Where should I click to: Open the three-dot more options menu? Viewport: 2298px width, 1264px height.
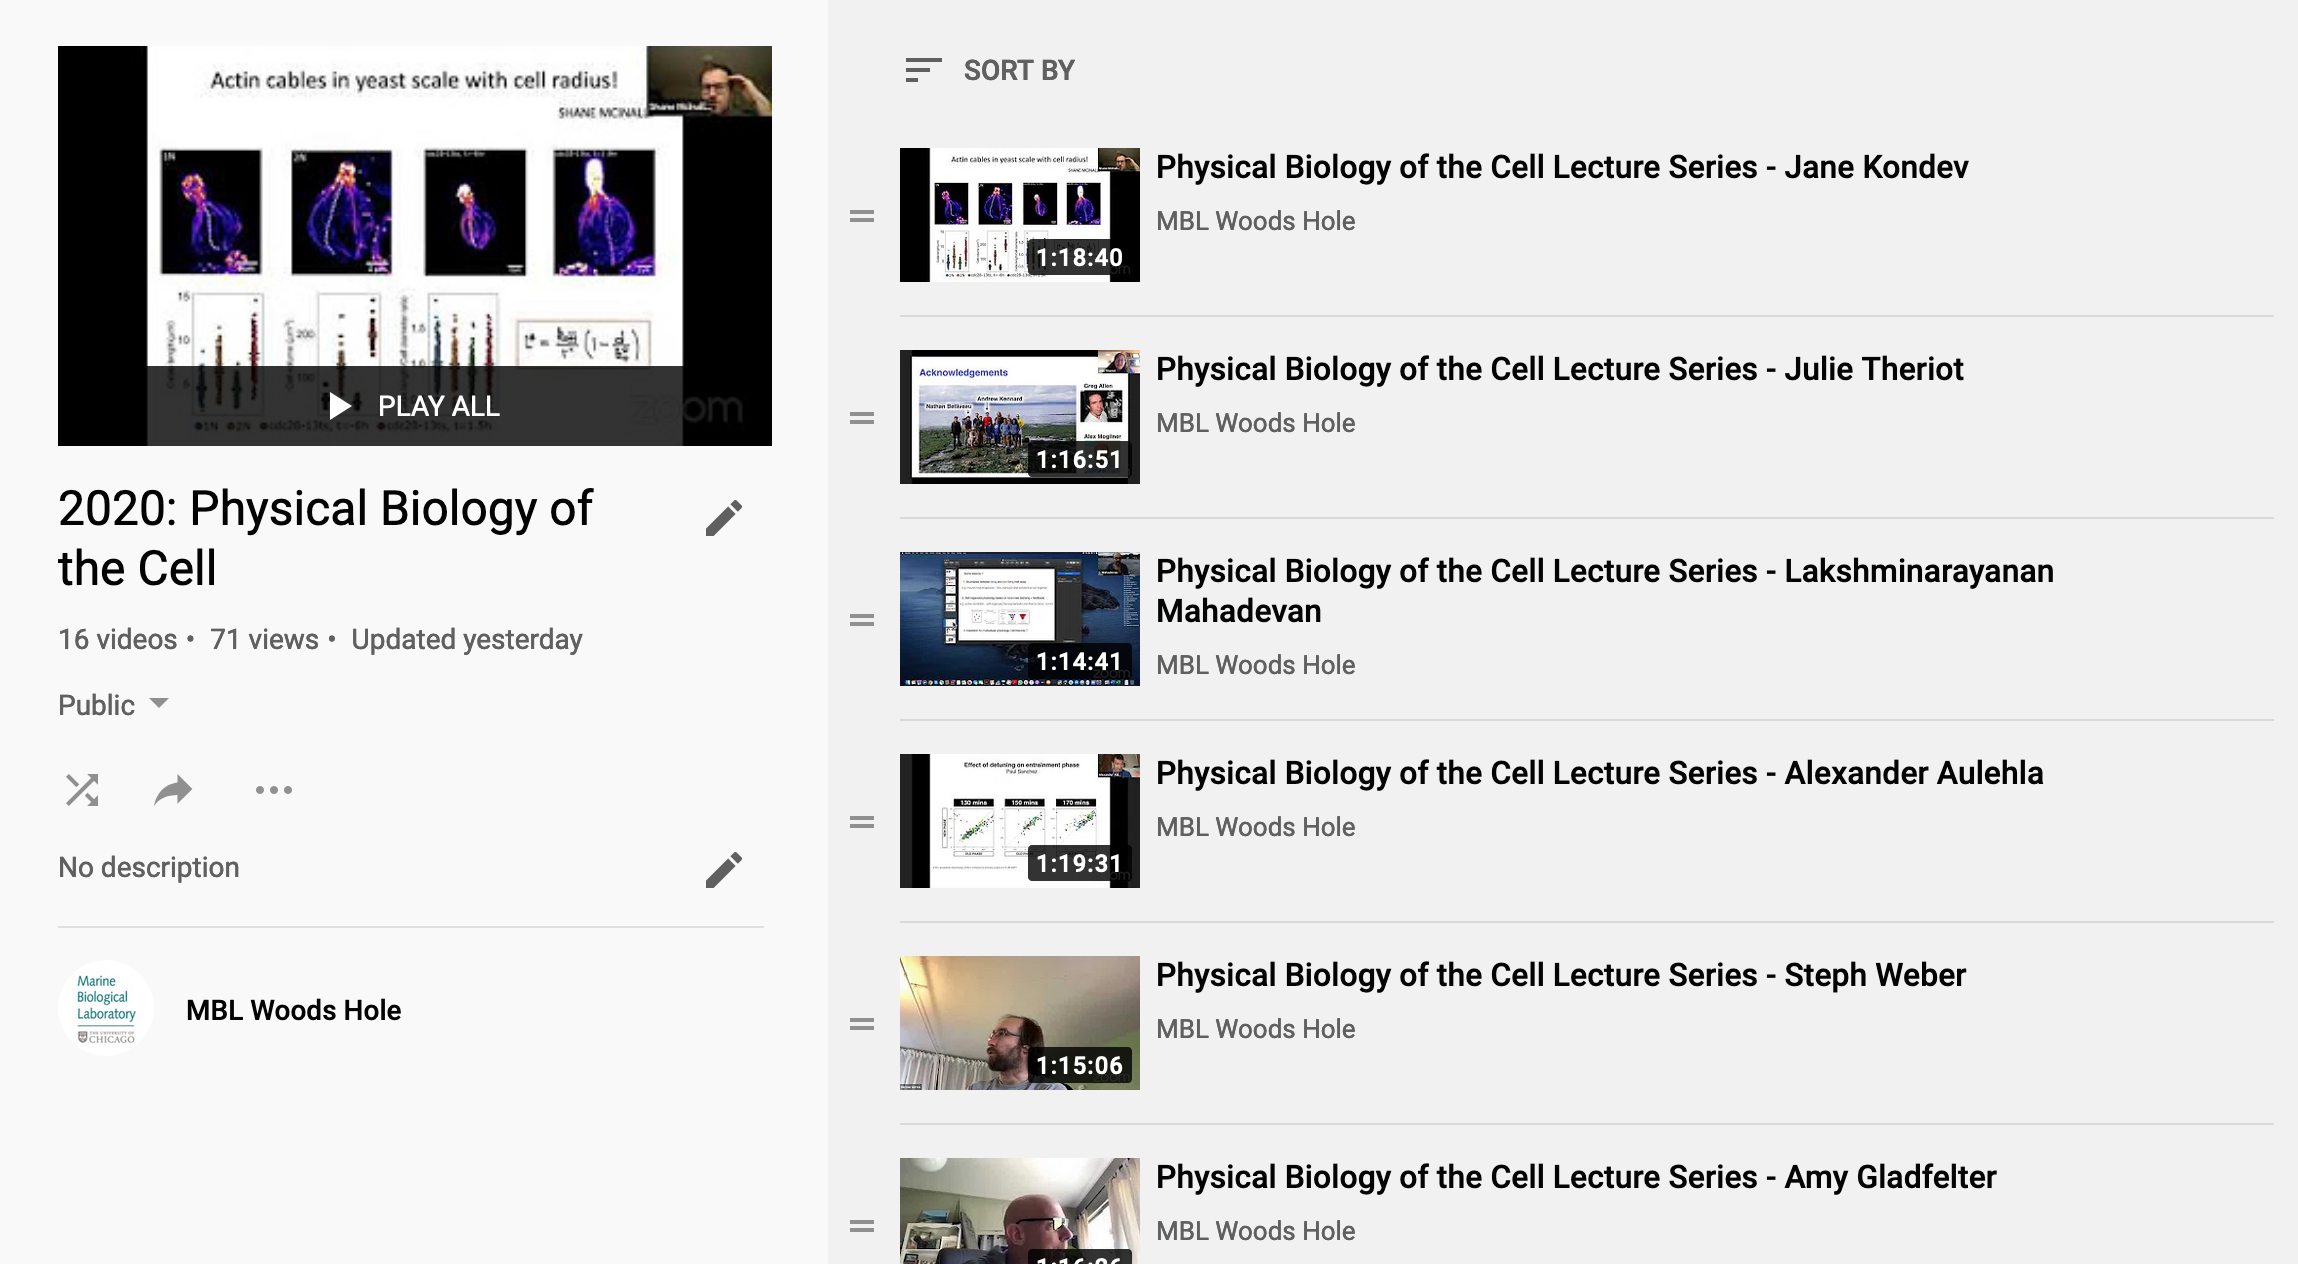(x=273, y=790)
